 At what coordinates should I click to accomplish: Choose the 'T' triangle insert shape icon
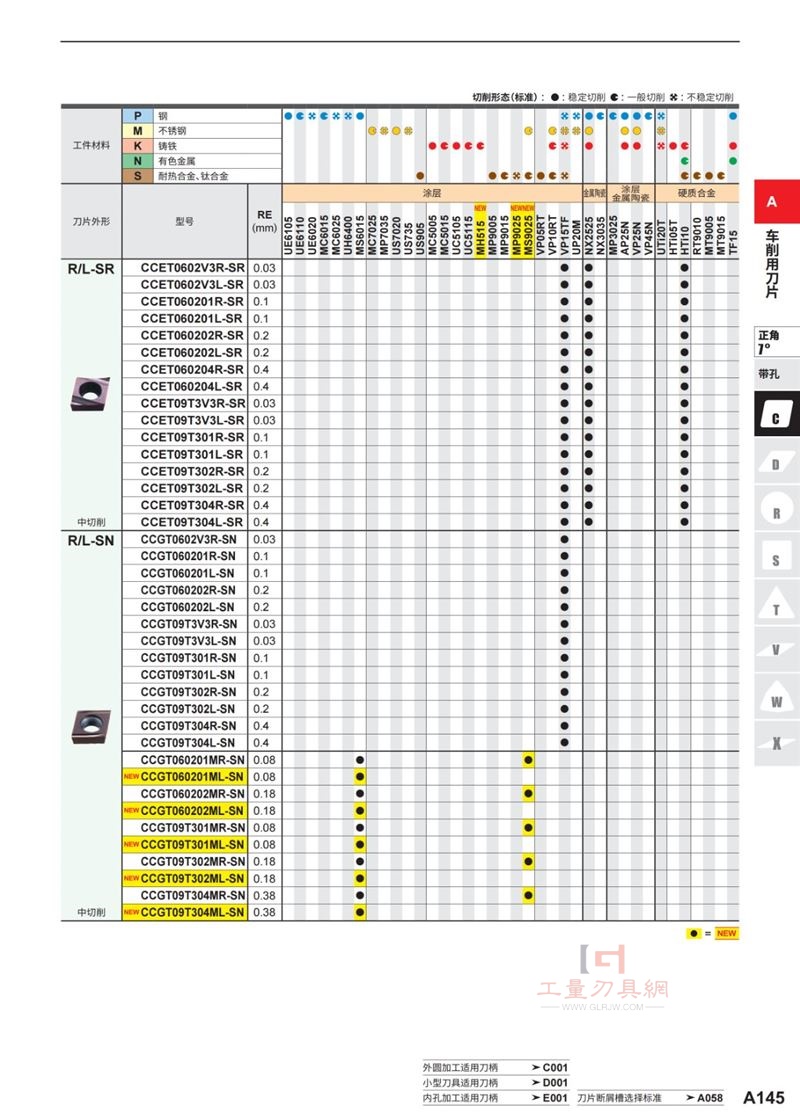tap(776, 606)
